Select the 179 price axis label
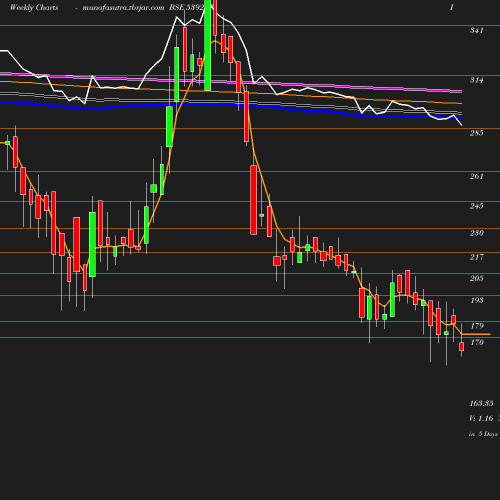This screenshot has width=500, height=500. coord(477,326)
